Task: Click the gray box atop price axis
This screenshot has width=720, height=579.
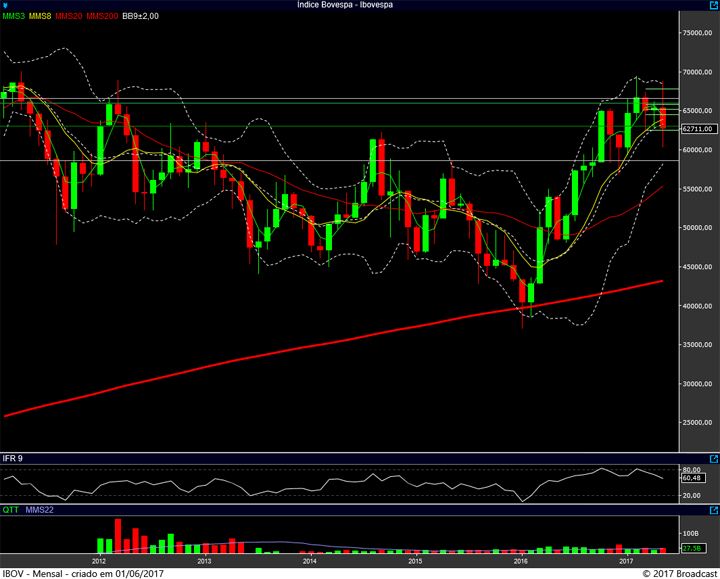Action: (697, 16)
